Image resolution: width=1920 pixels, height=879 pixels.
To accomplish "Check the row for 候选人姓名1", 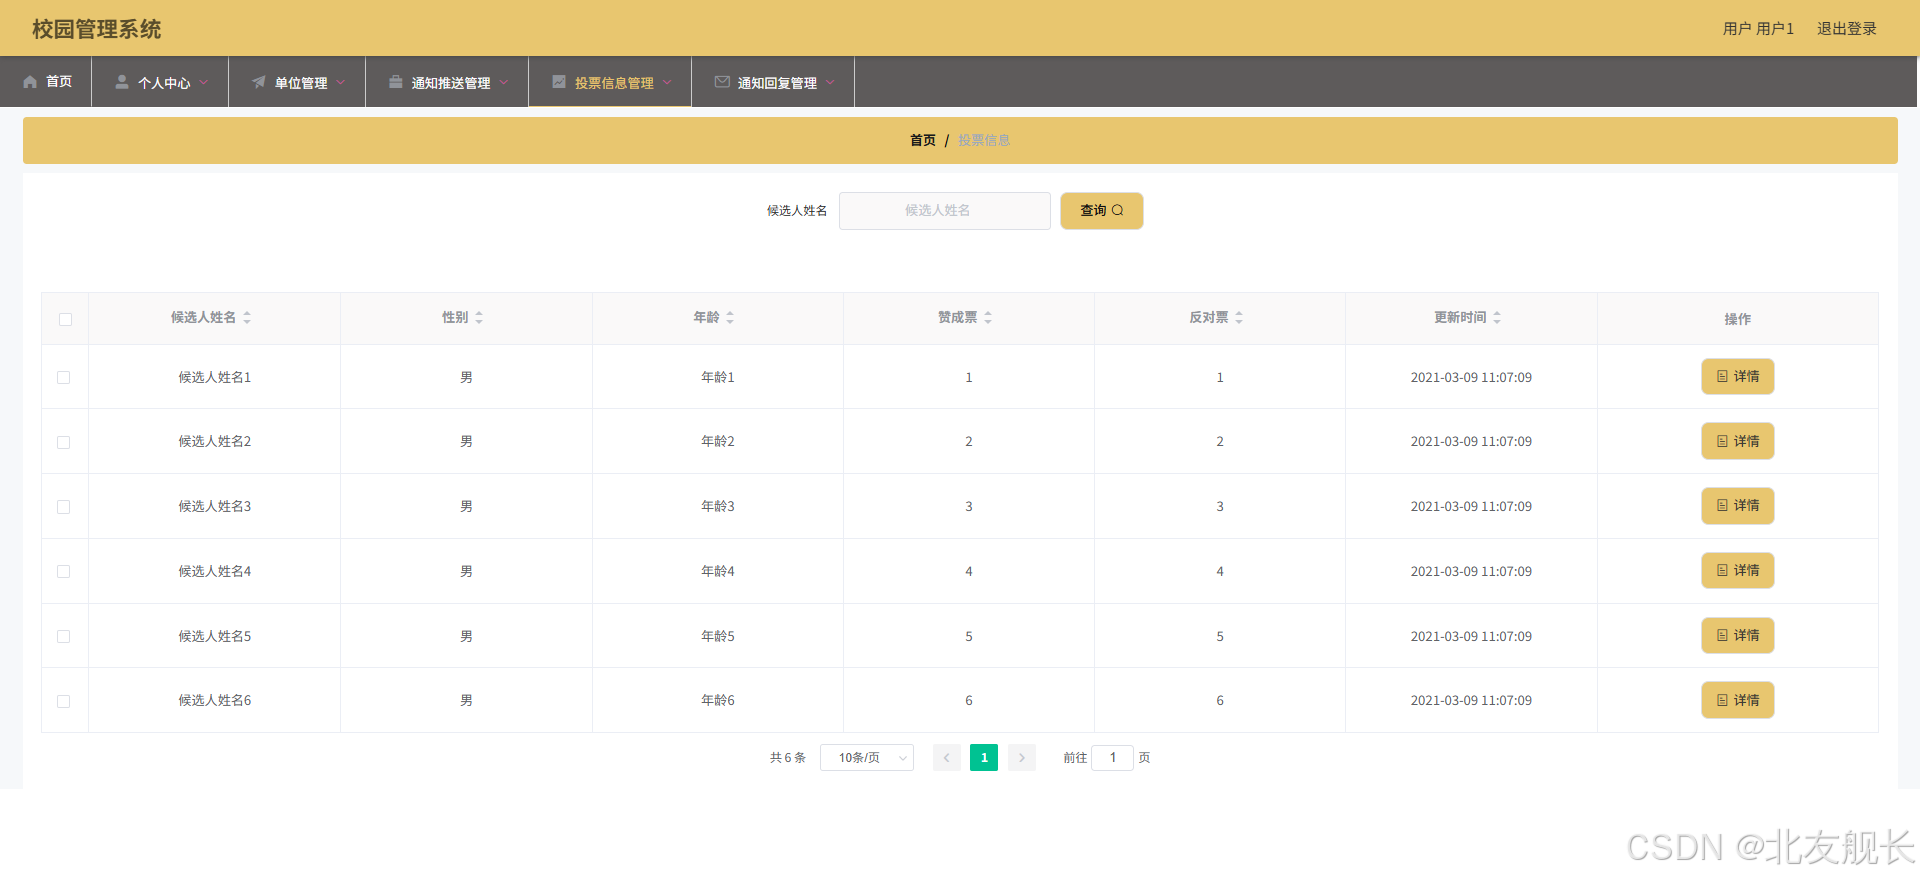I will point(64,377).
